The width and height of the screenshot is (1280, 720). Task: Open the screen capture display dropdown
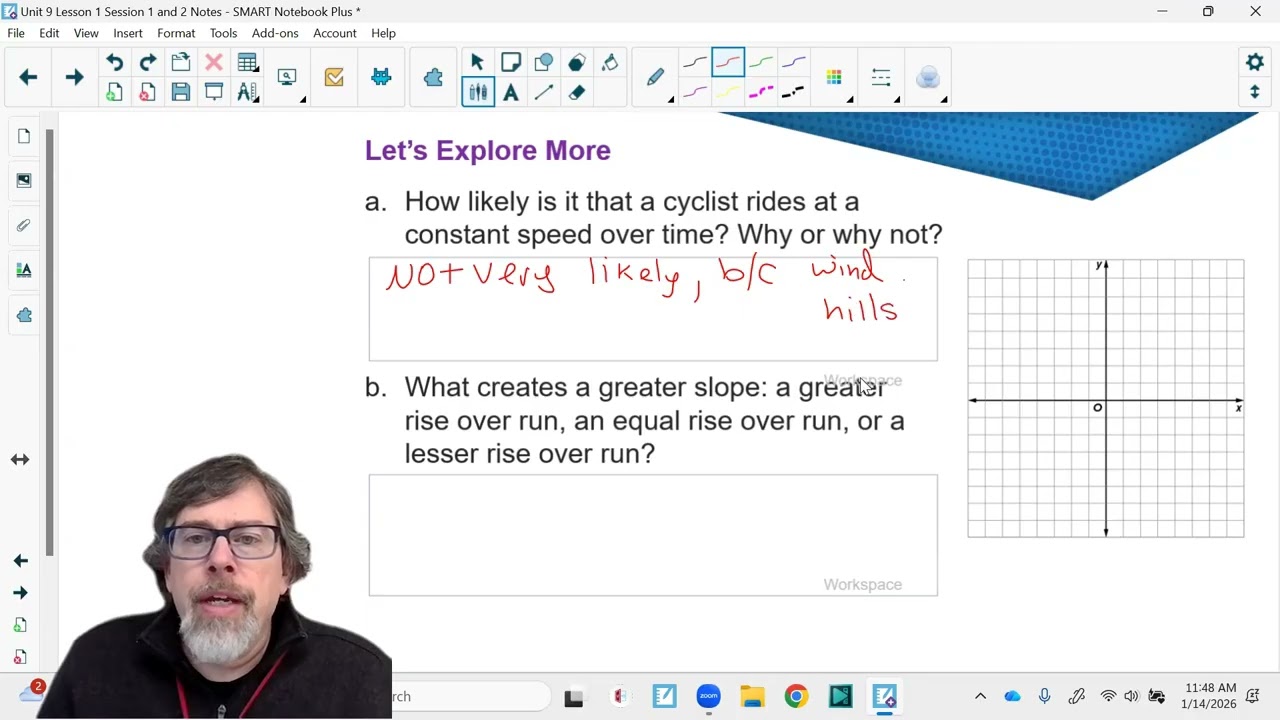pos(288,78)
